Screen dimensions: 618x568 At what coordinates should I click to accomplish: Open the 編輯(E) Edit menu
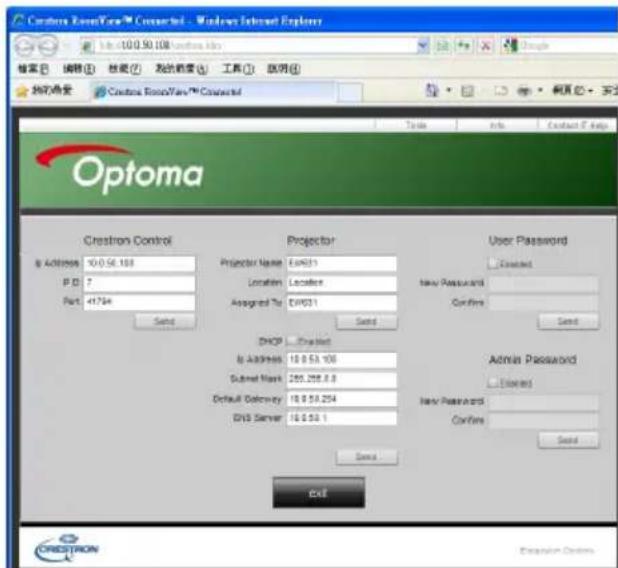[x=79, y=69]
